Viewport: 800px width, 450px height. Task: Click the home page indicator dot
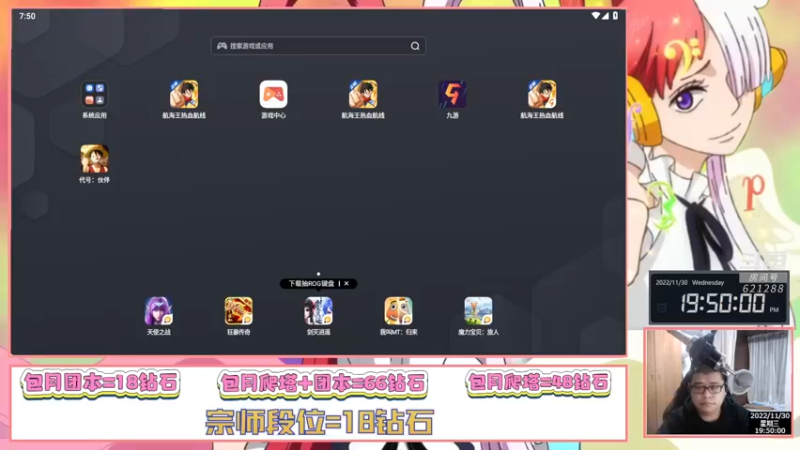318,274
